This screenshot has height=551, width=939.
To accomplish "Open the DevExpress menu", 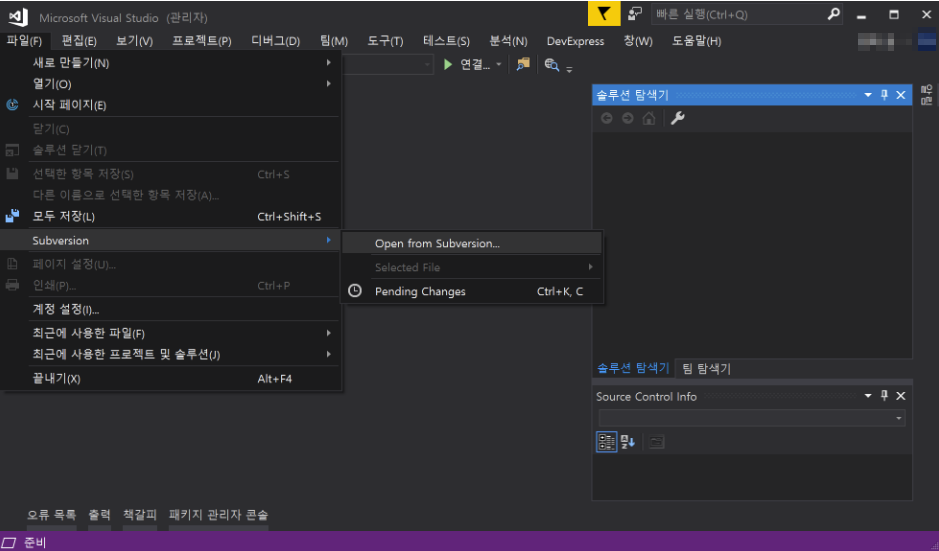I will pyautogui.click(x=575, y=41).
